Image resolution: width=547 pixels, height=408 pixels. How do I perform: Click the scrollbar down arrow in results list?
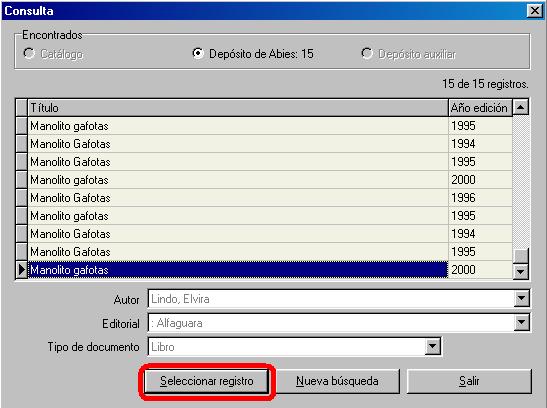coord(520,271)
